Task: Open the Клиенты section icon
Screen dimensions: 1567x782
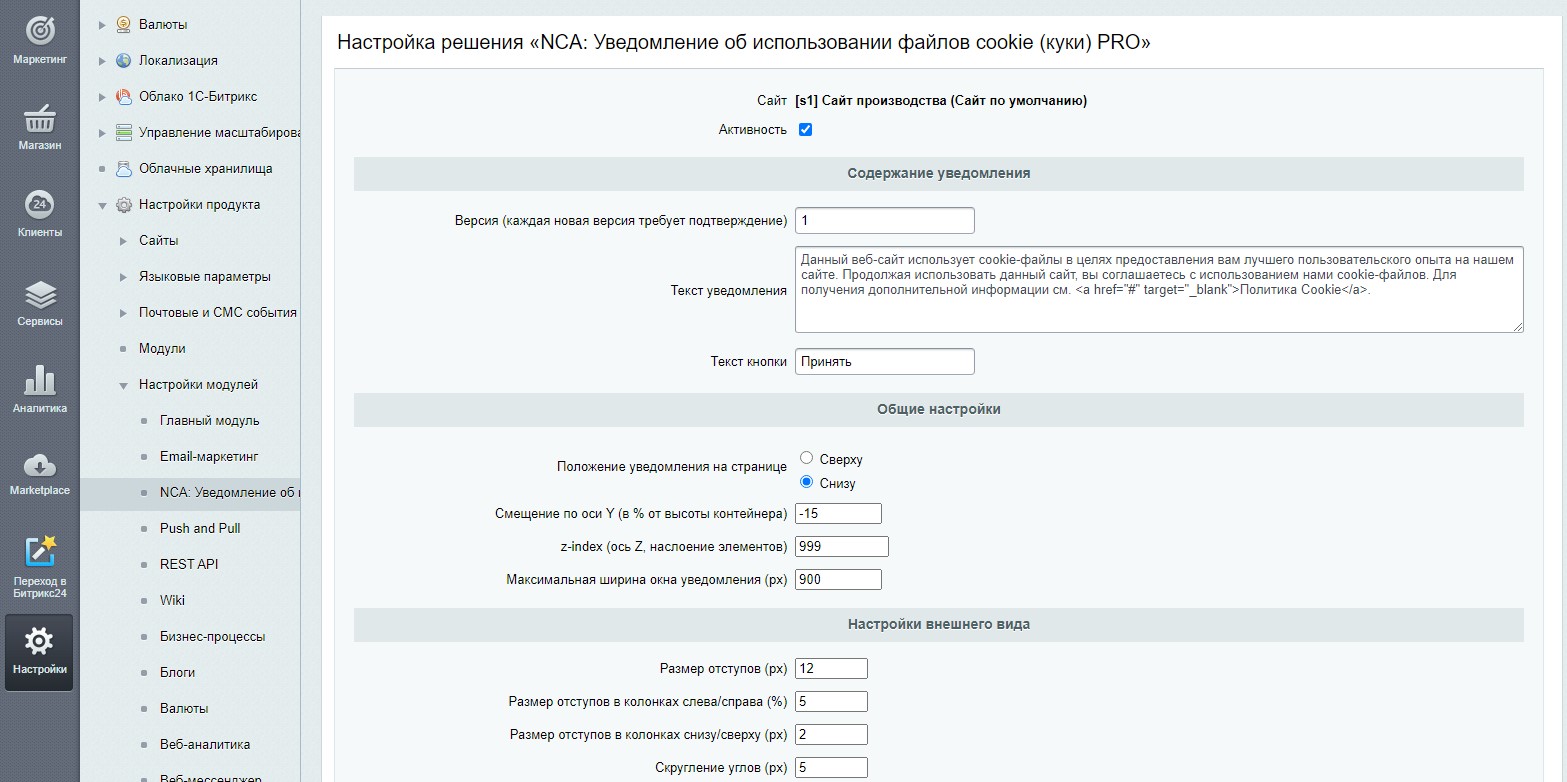Action: click(x=39, y=206)
